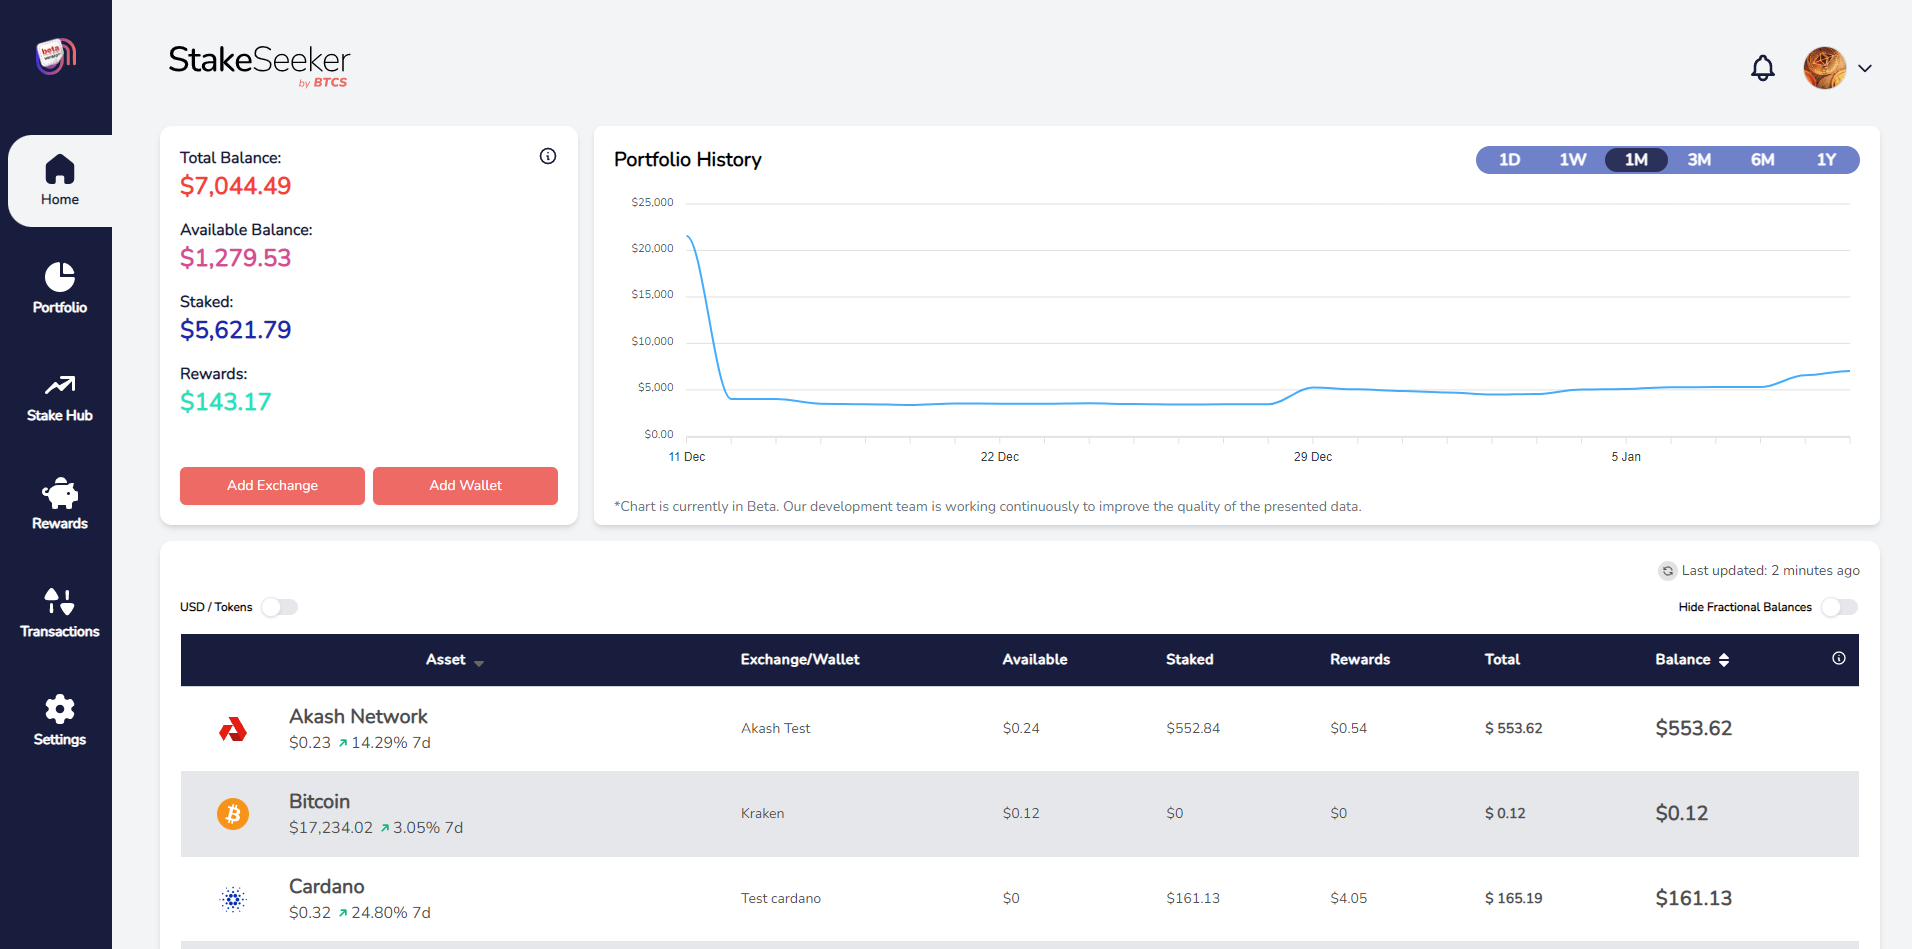The image size is (1912, 949).
Task: Open the Rewards piggy bank icon
Action: (60, 493)
